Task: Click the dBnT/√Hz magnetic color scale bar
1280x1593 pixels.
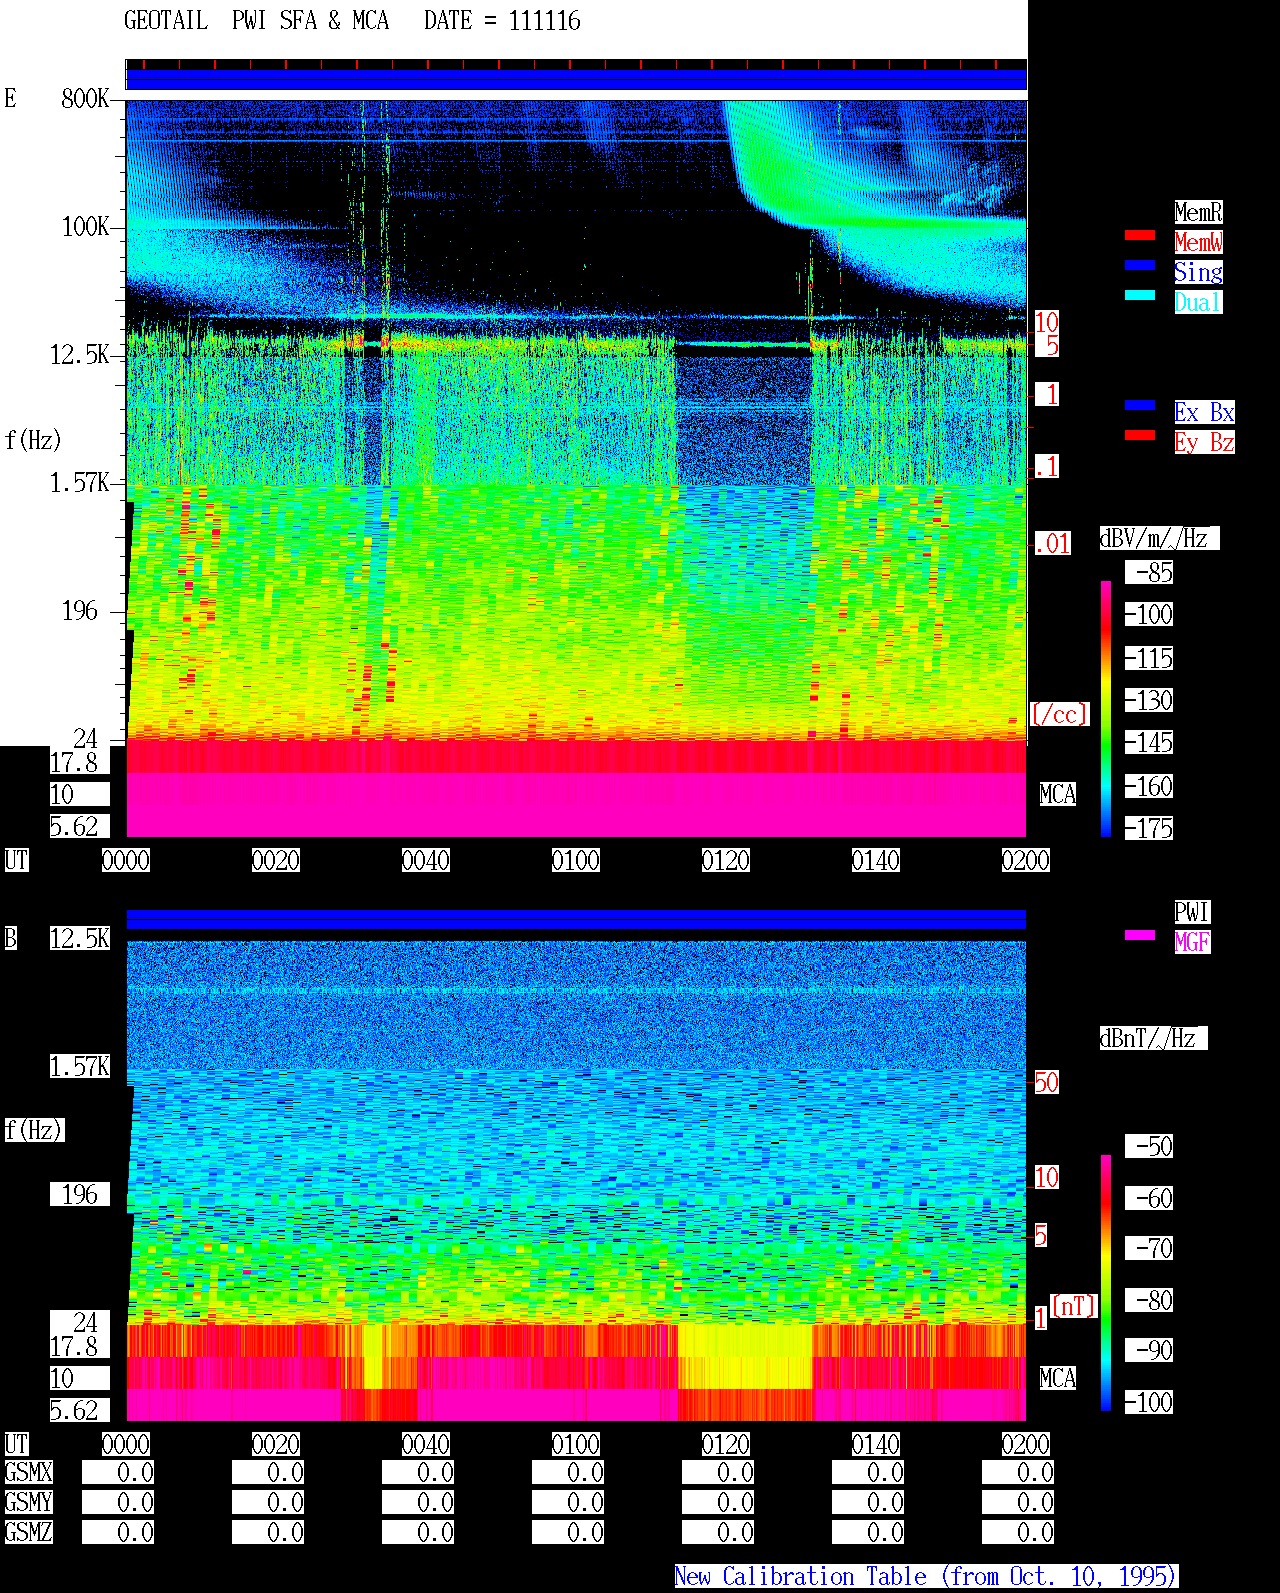Action: tap(1106, 1283)
